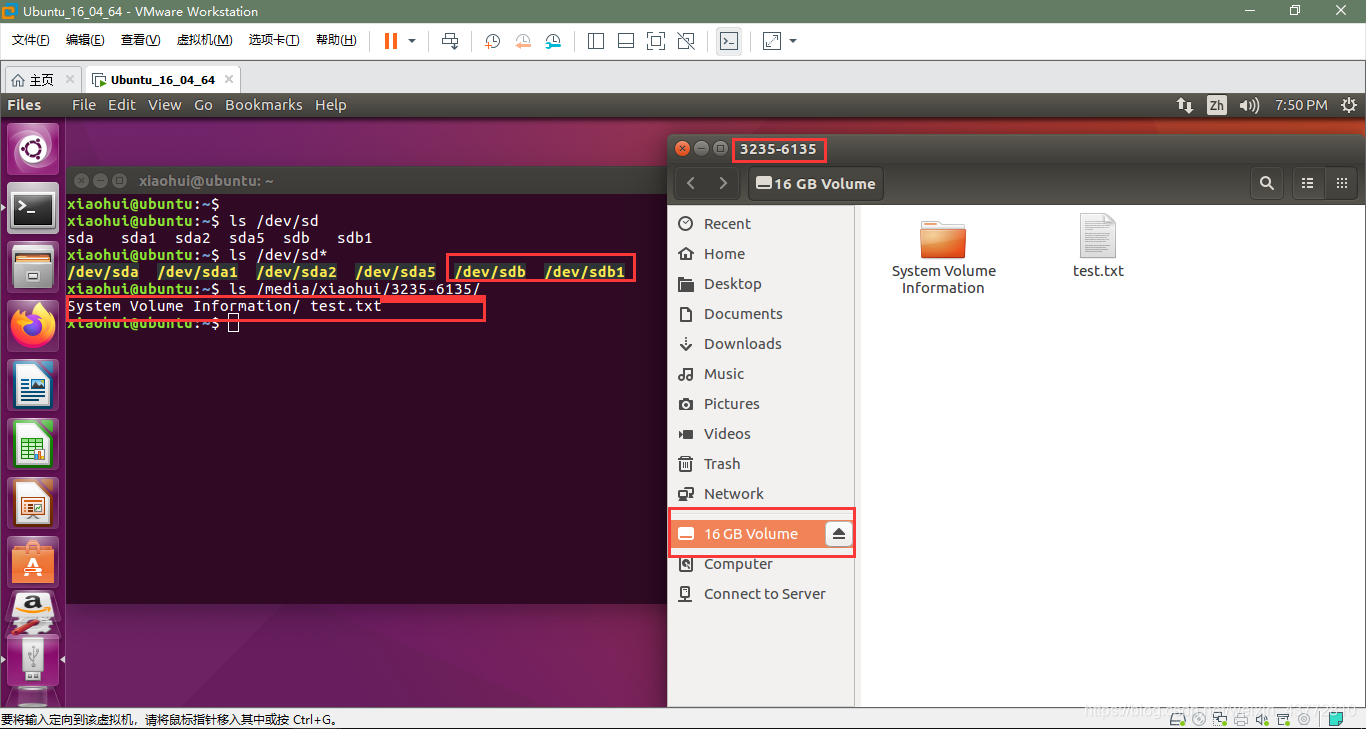This screenshot has height=729, width=1366.
Task: Open the Zh input method indicator
Action: (1216, 105)
